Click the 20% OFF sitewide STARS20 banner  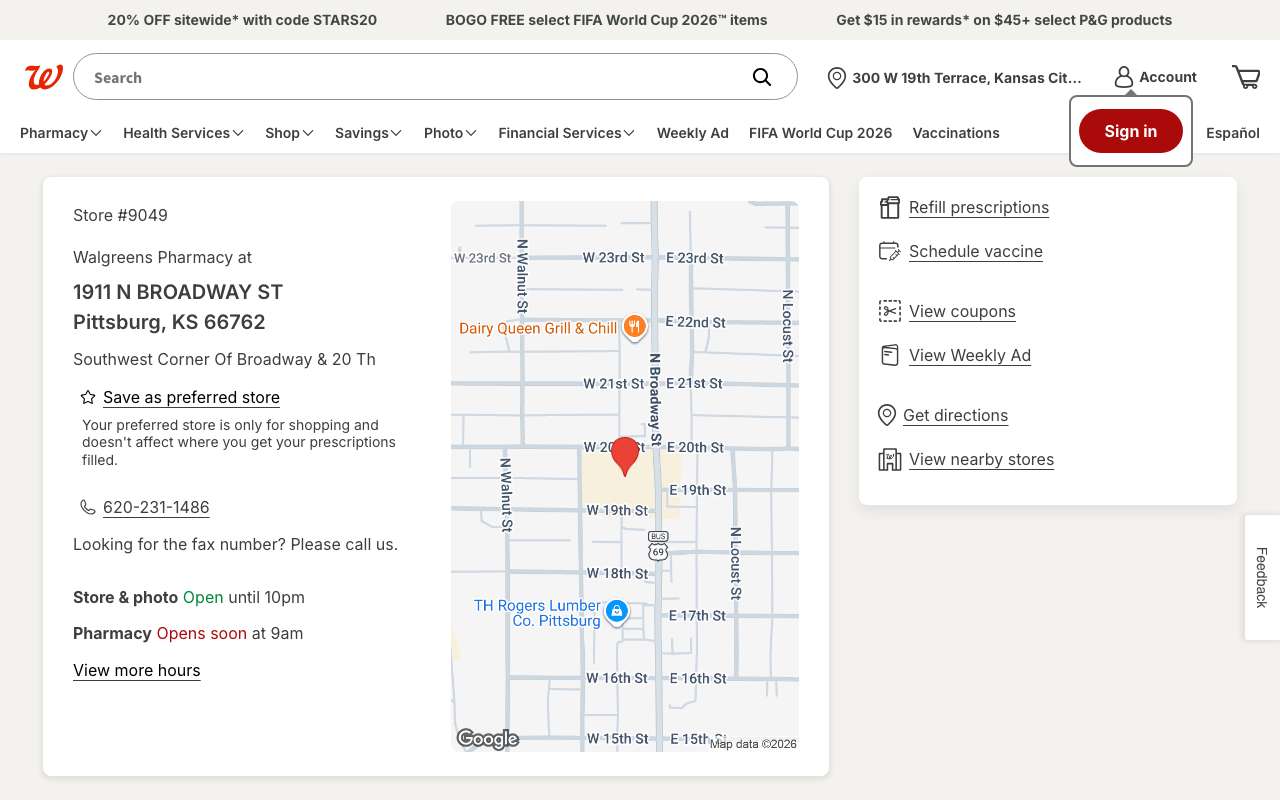pos(242,20)
